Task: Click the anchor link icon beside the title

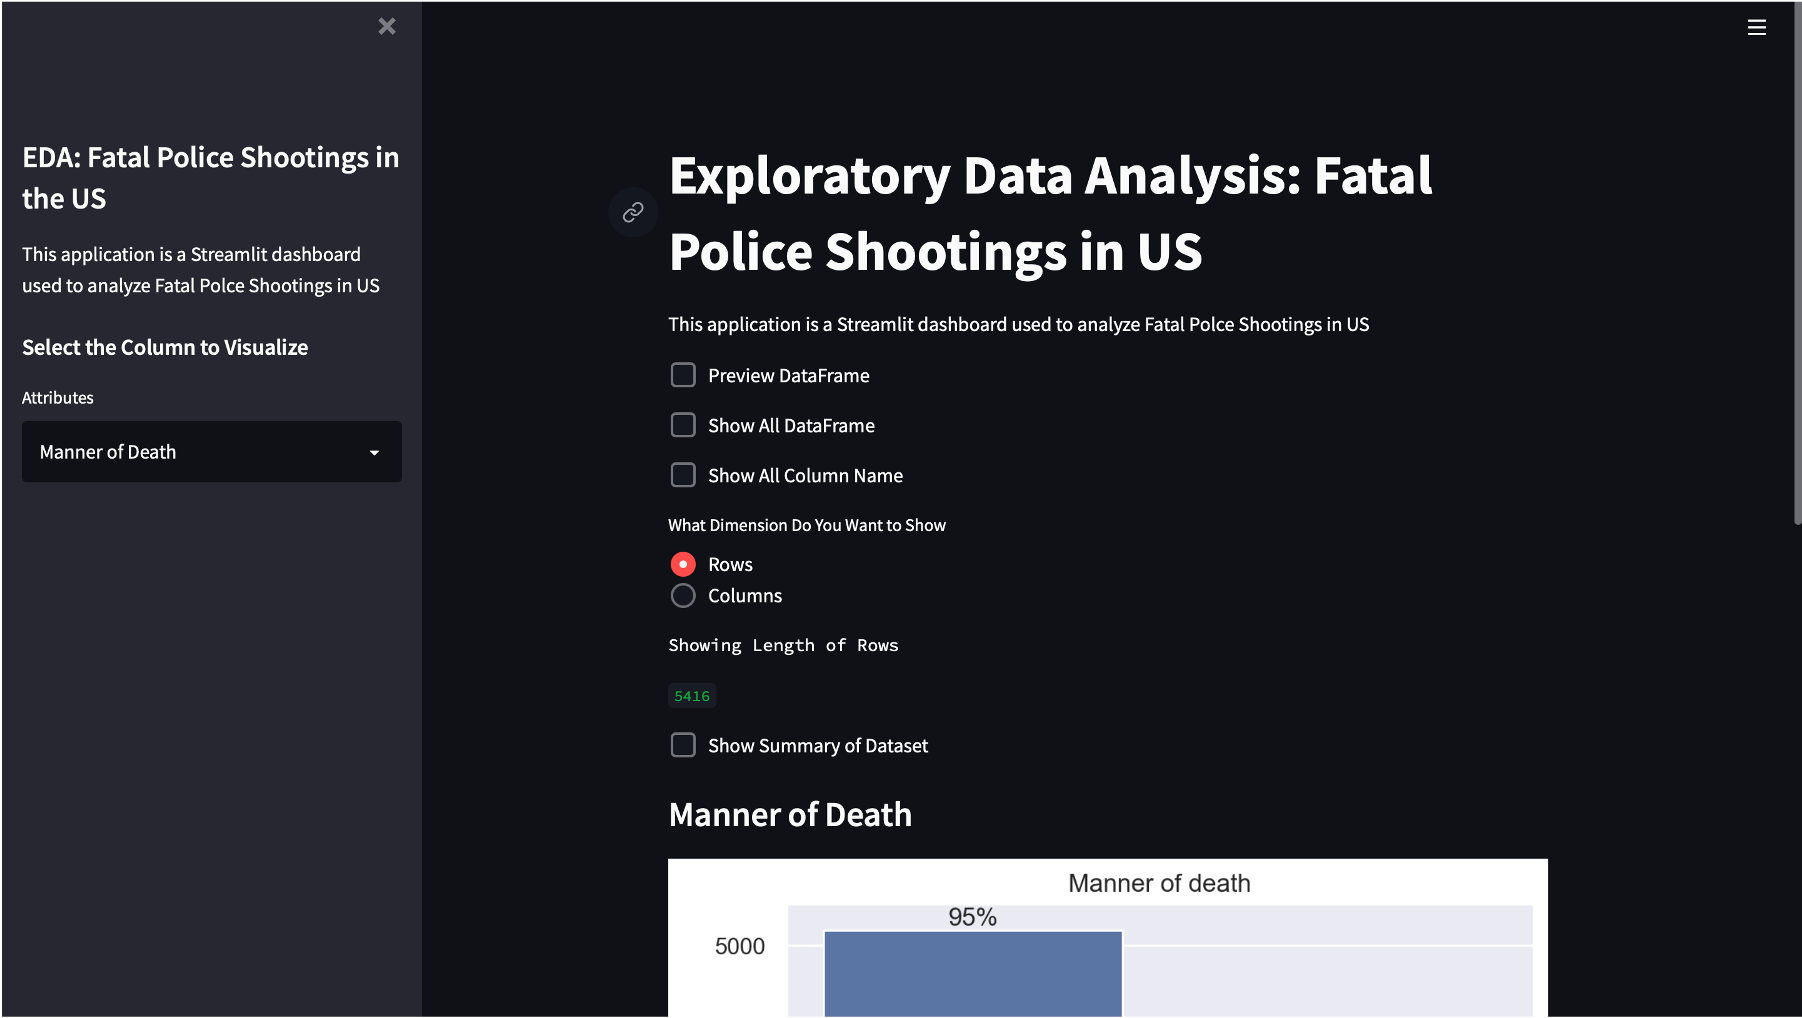Action: 633,212
